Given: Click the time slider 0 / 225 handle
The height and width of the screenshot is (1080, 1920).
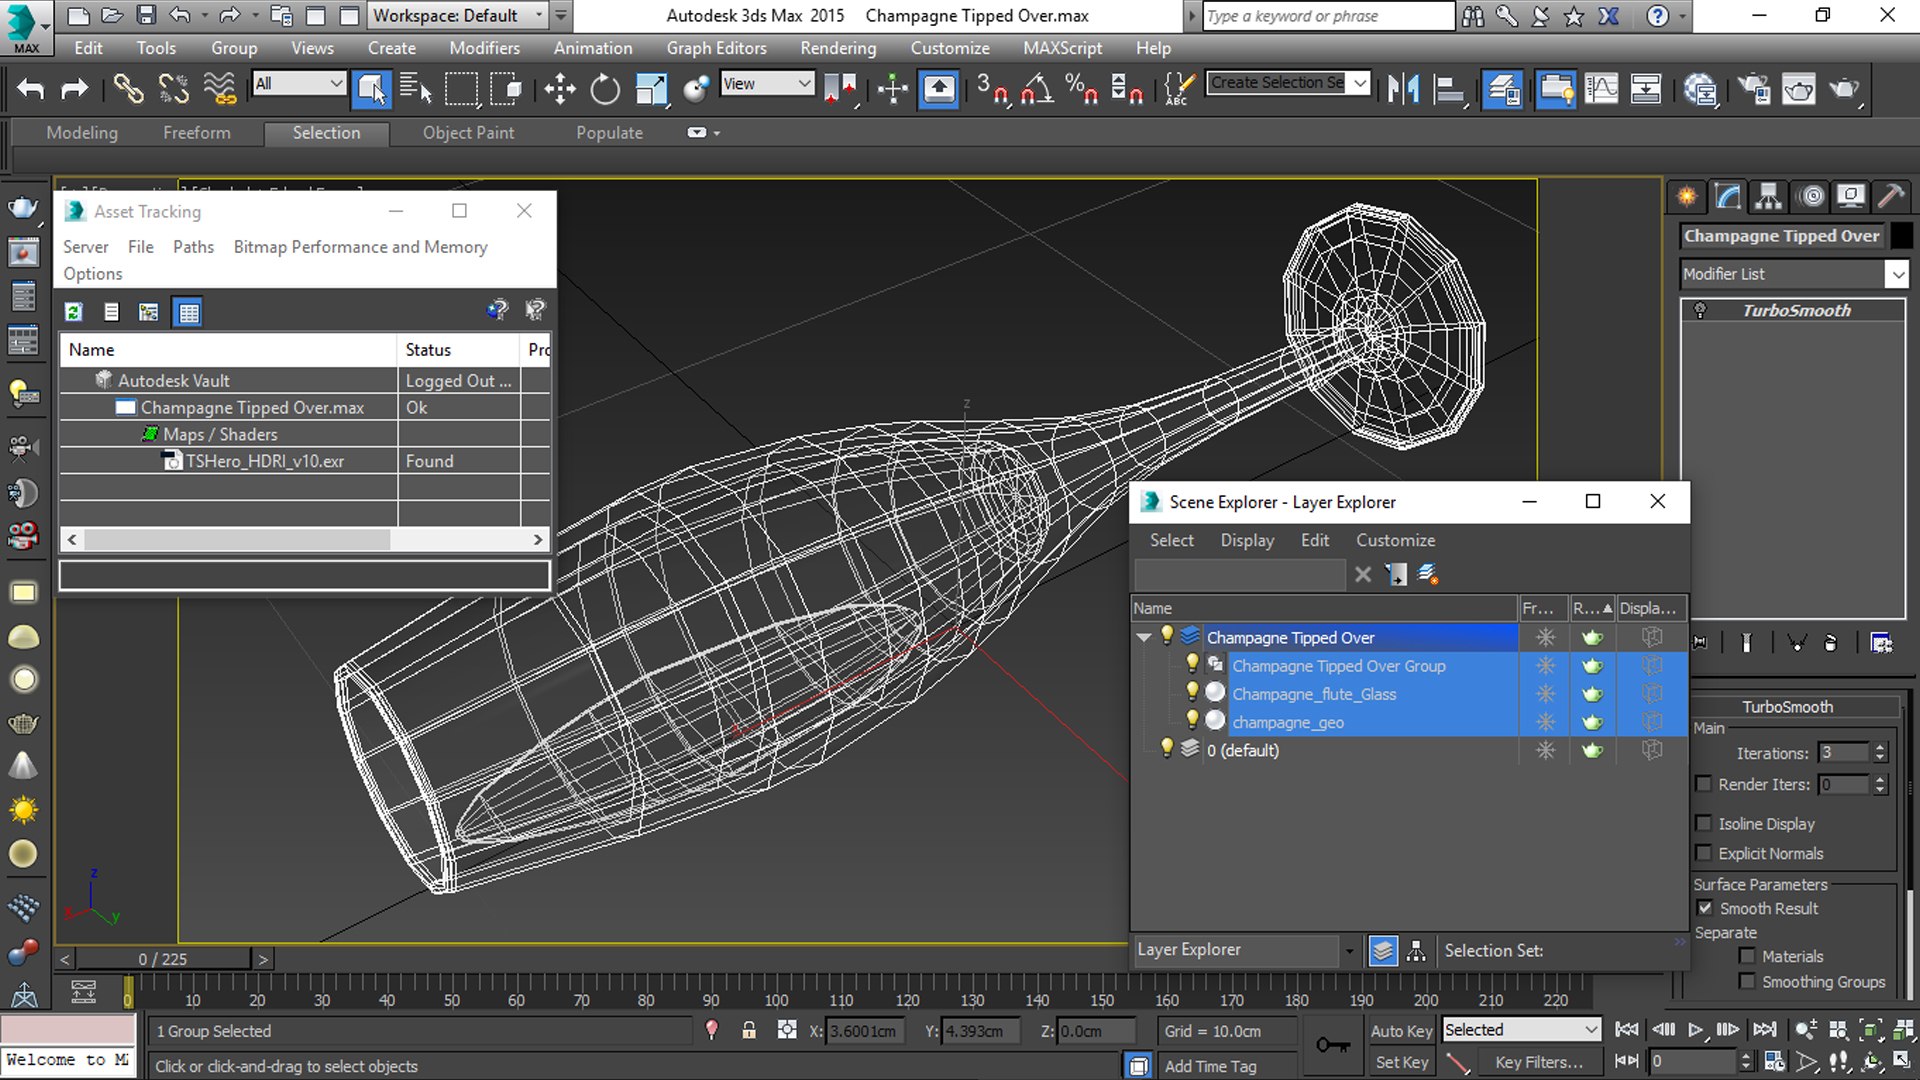Looking at the screenshot, I should point(163,959).
